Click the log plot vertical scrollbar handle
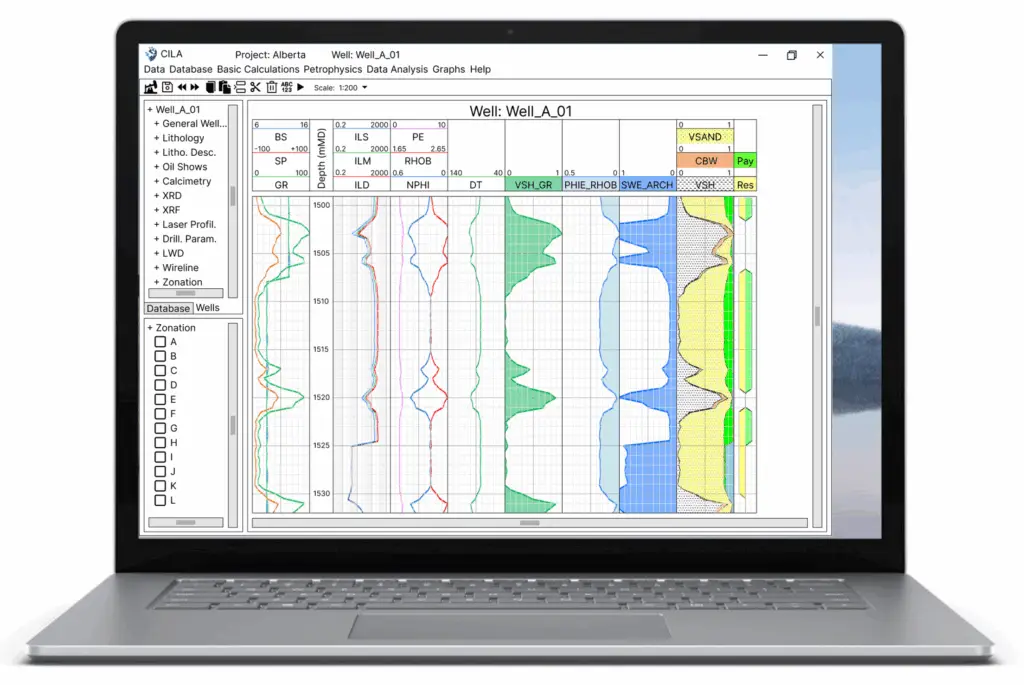Viewport: 1024px width, 685px height. point(817,316)
